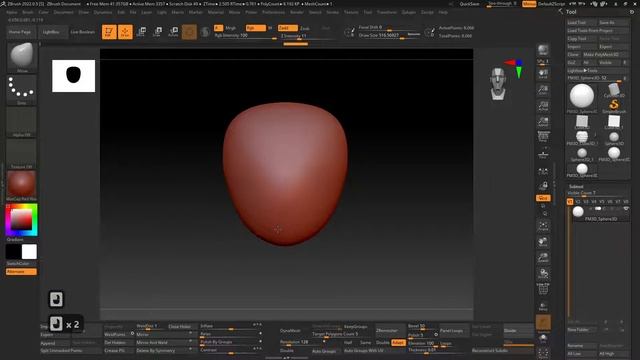Adjust the Draw Size slider
Image resolution: width=640 pixels, height=360 pixels.
tap(389, 36)
